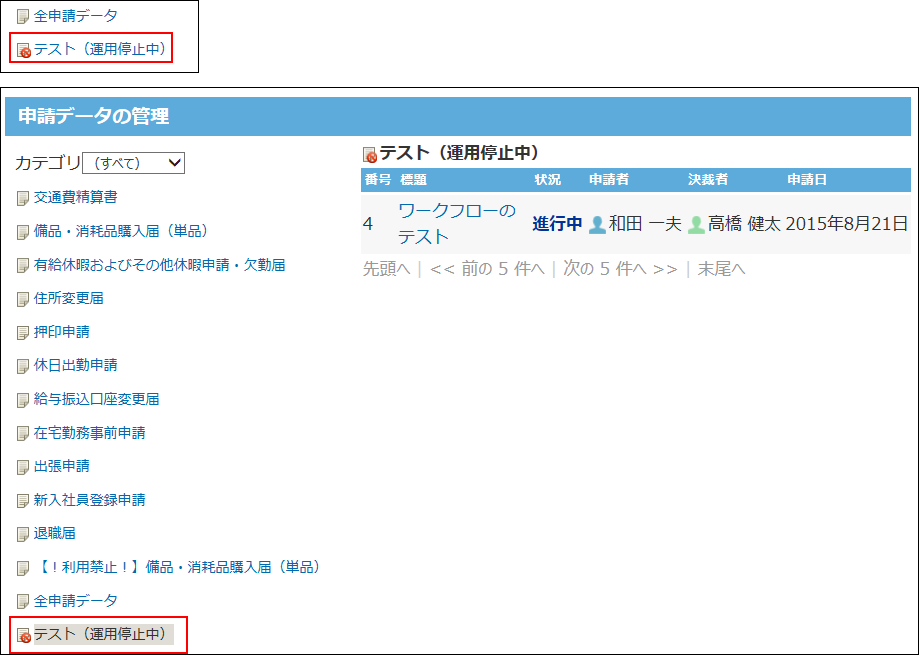Click icon beside 有給休暇およびその他休暇申請・欠勤届

tap(23, 266)
